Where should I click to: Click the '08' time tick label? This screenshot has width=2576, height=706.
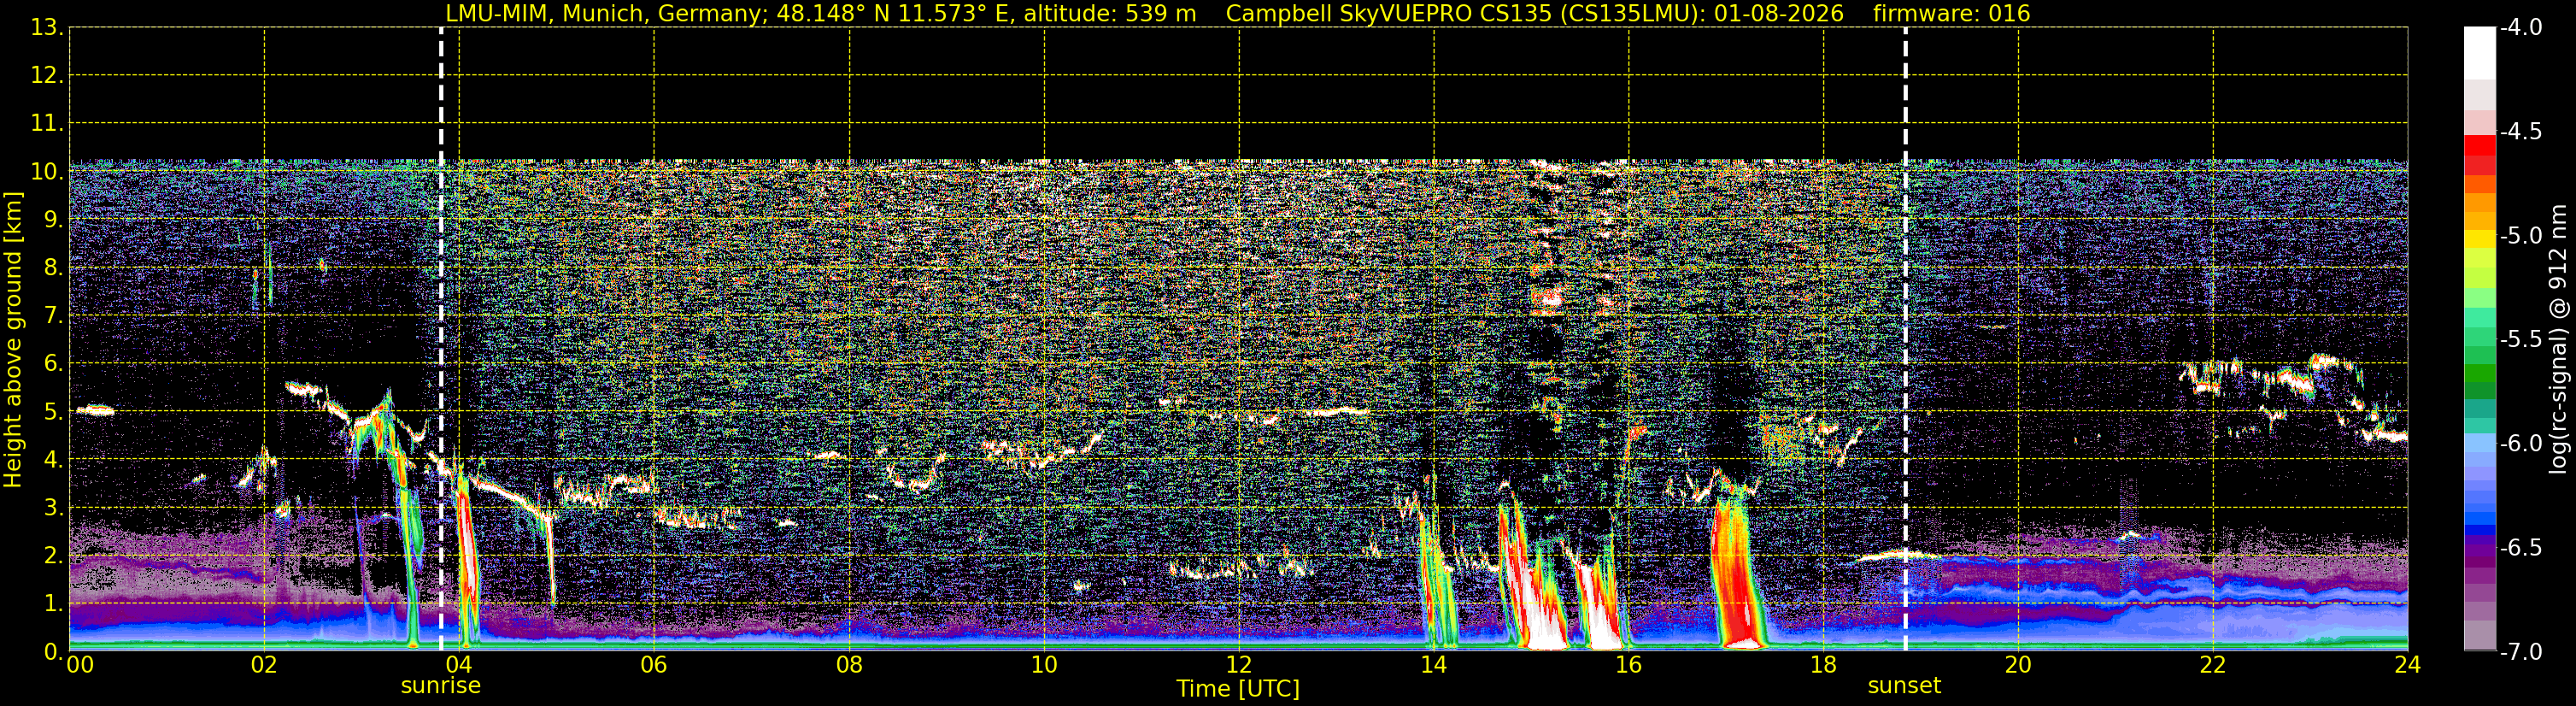point(849,665)
